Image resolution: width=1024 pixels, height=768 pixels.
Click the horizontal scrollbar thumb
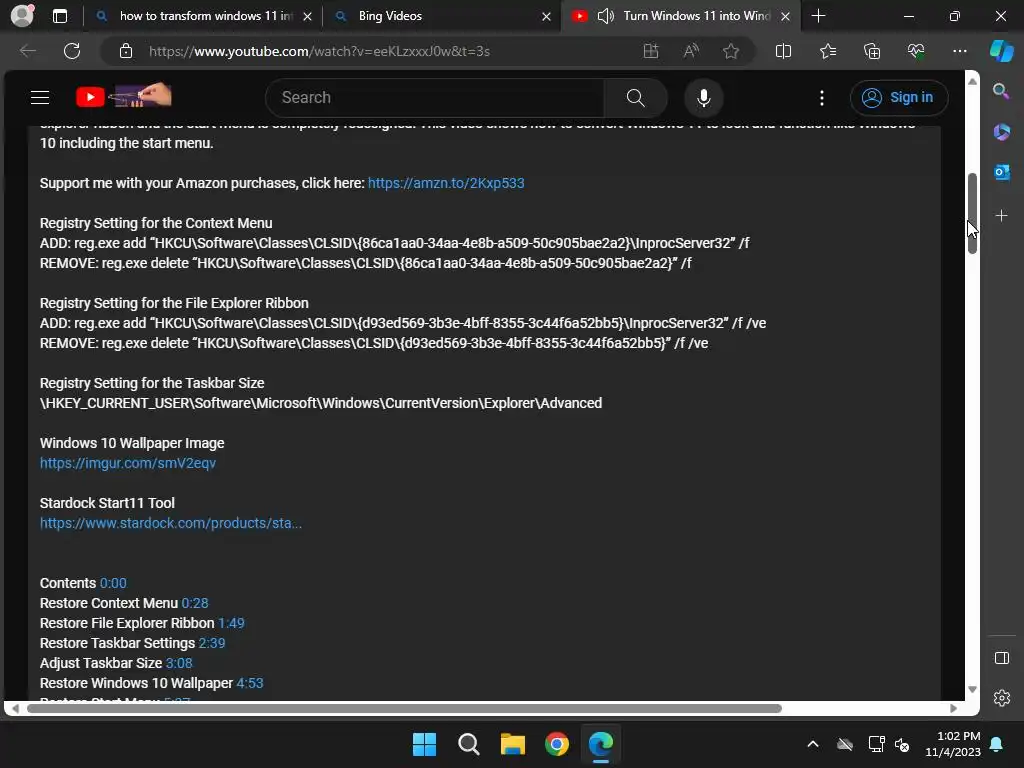pos(404,709)
